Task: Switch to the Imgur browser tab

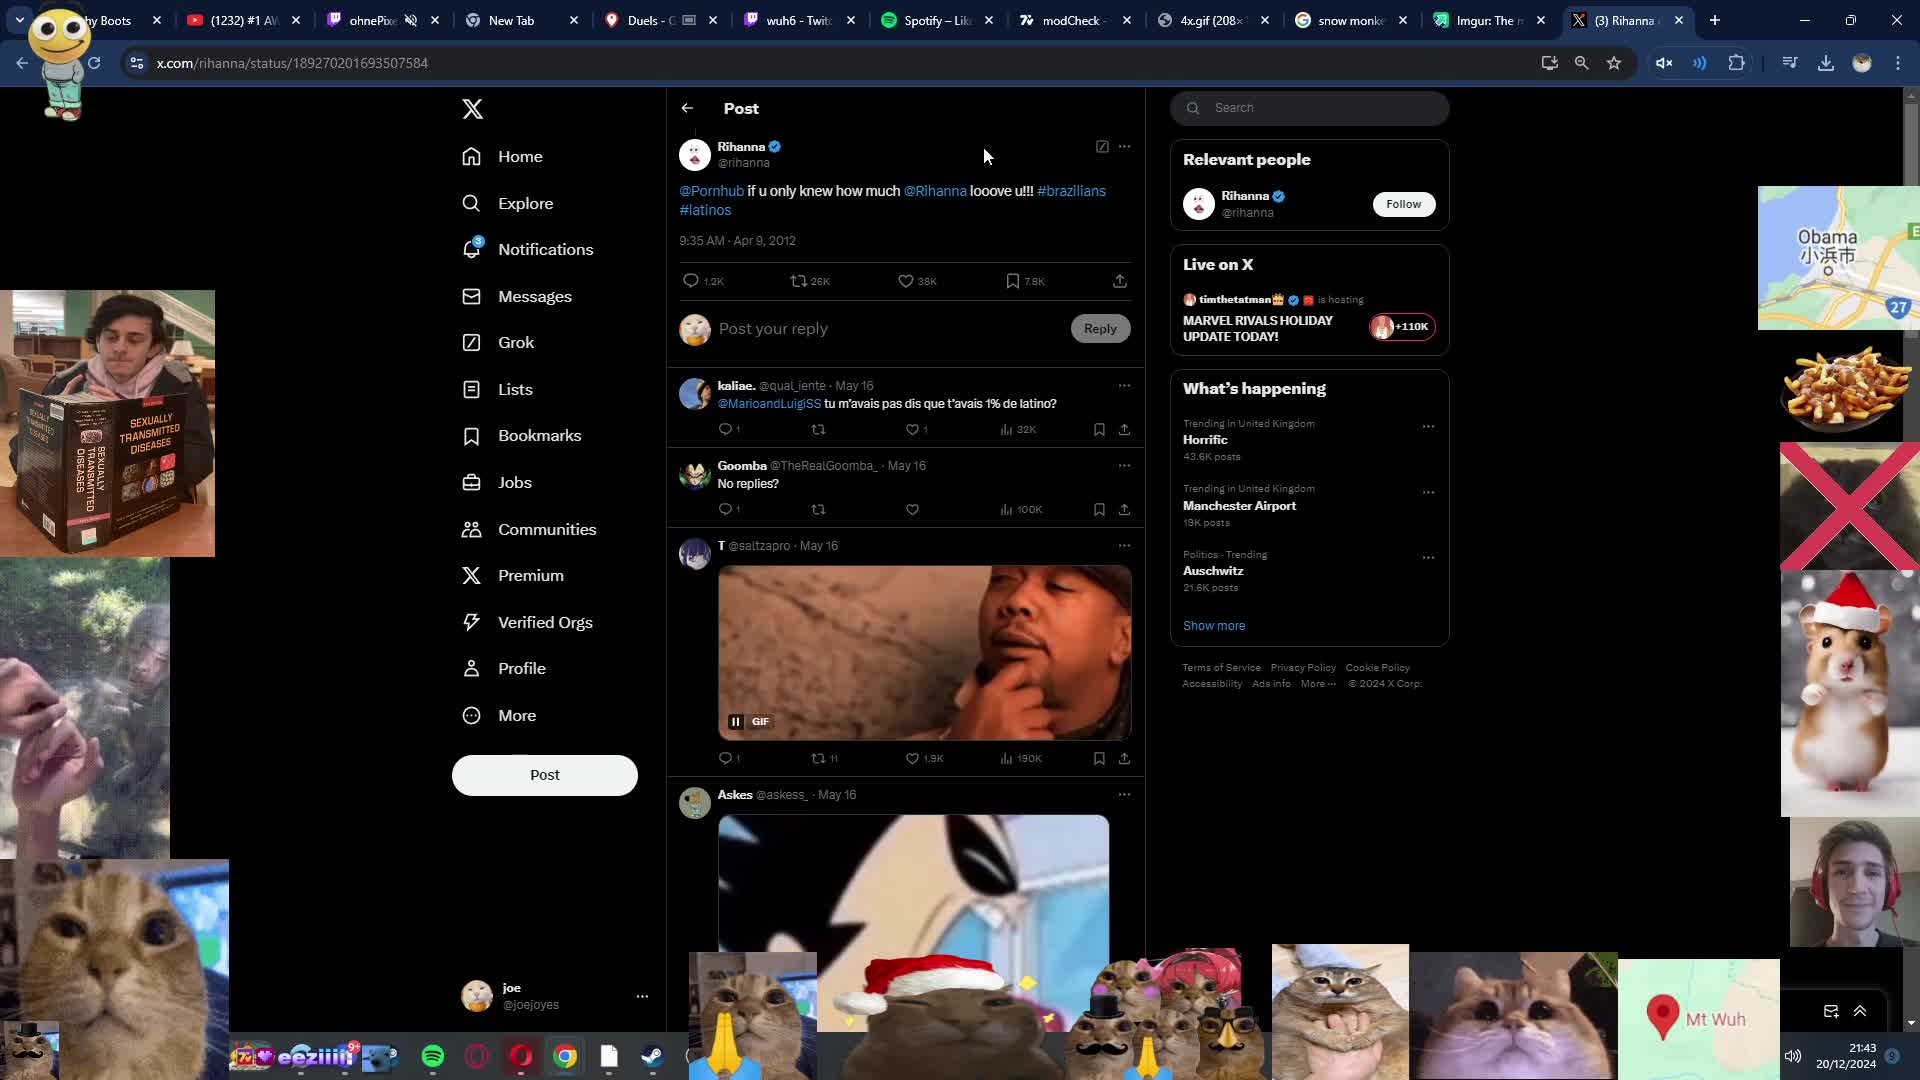Action: pos(1489,20)
